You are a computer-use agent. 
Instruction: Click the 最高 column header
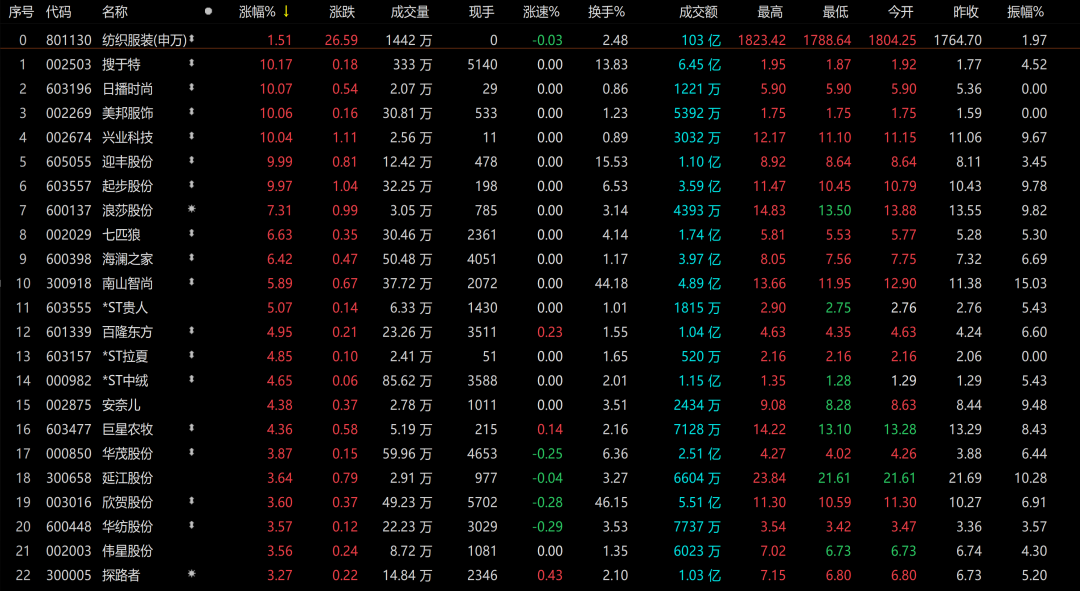(769, 12)
